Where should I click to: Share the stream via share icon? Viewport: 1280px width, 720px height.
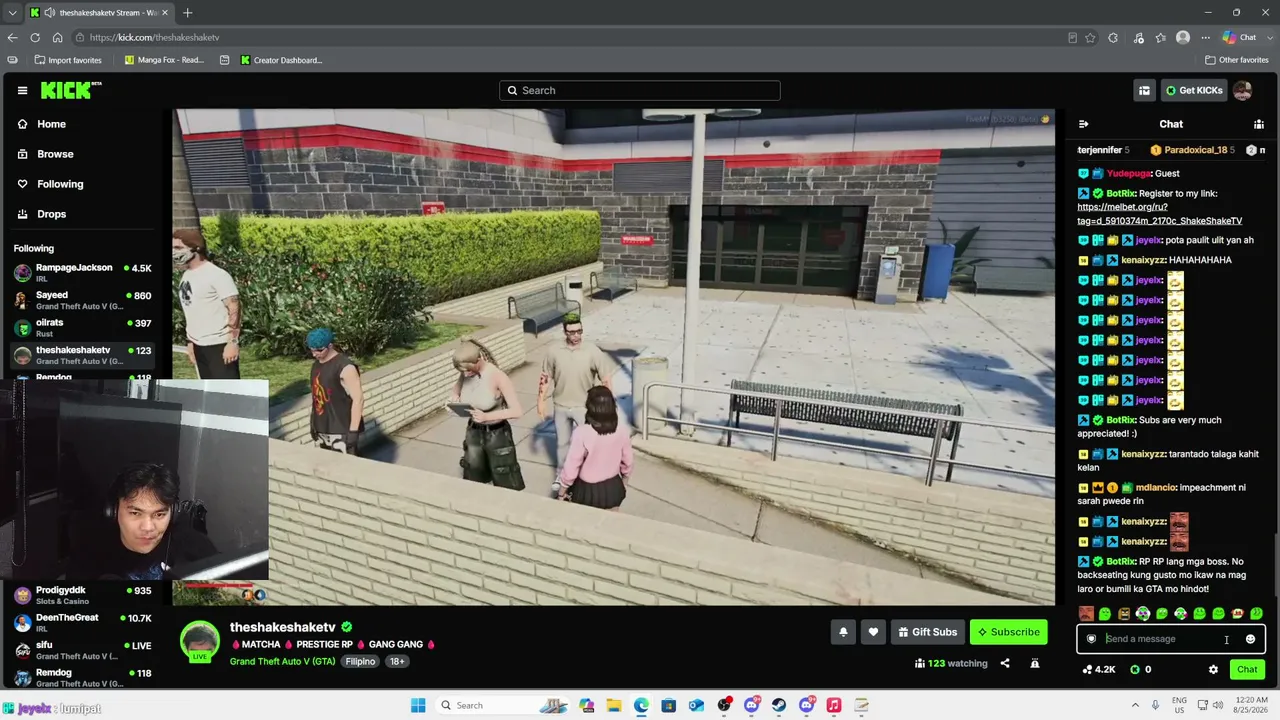(1005, 663)
